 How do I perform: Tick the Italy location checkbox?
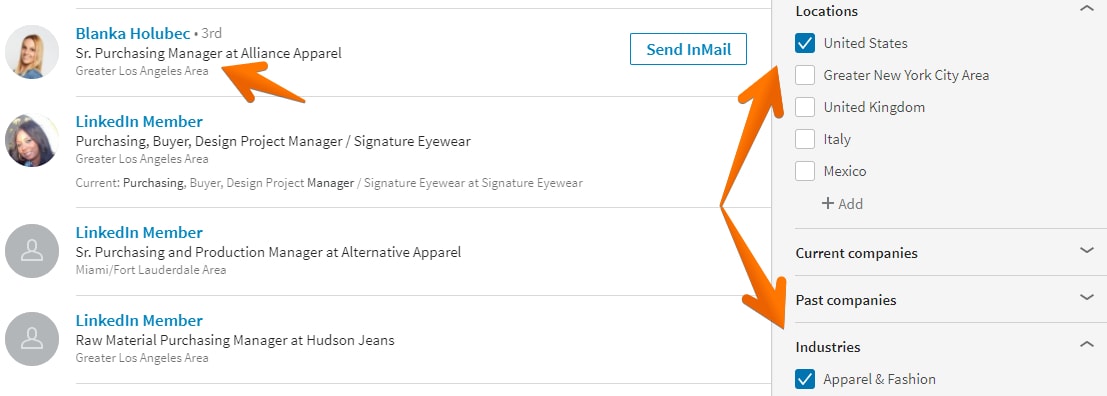pos(805,139)
